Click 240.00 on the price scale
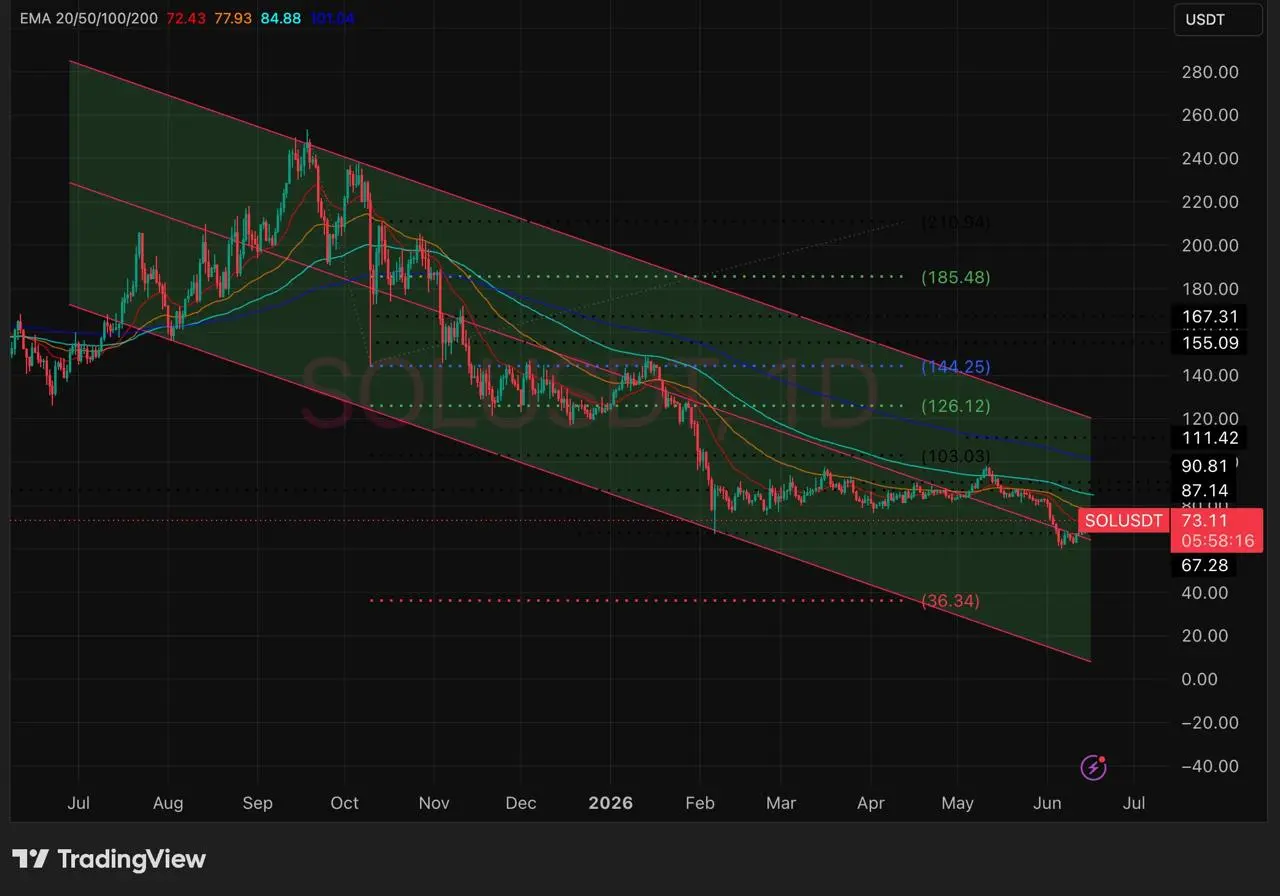Screen dimensions: 1280x896 point(1209,159)
